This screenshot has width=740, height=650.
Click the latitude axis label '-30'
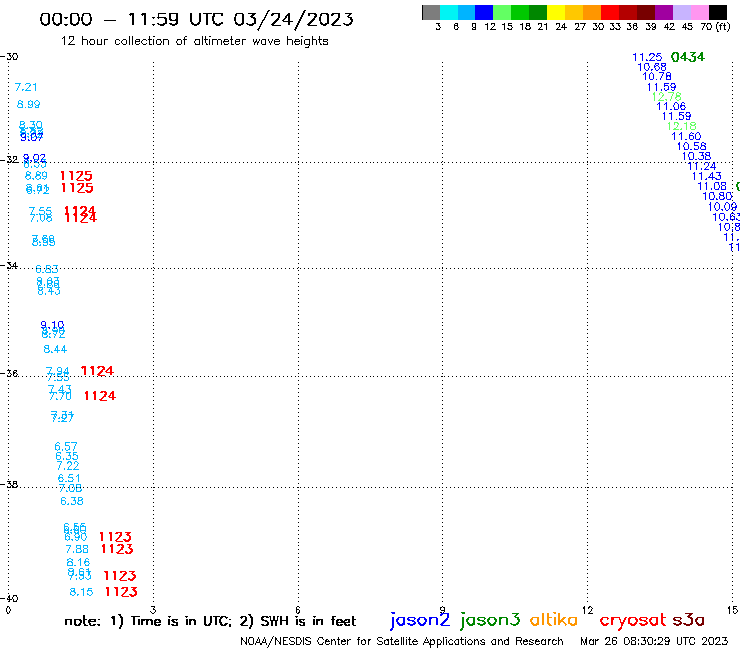click(x=9, y=57)
